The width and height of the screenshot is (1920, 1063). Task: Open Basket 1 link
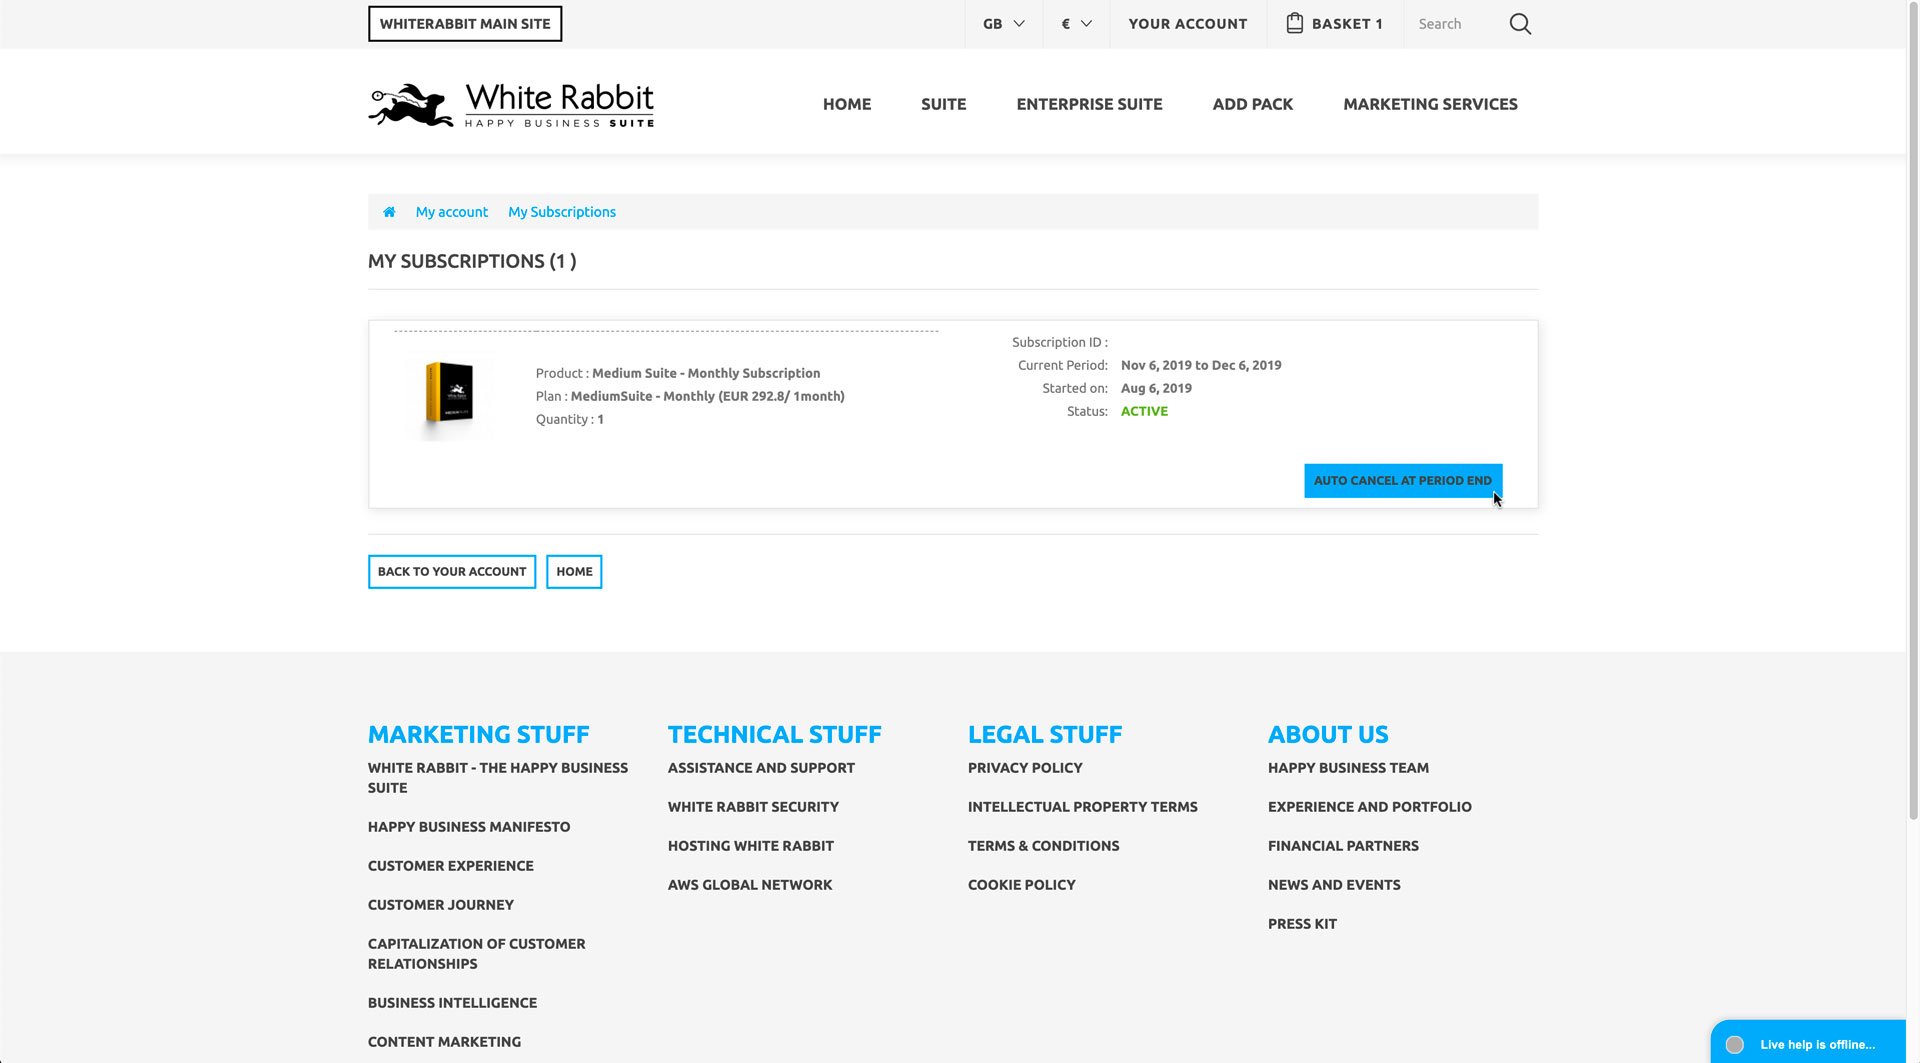point(1334,24)
